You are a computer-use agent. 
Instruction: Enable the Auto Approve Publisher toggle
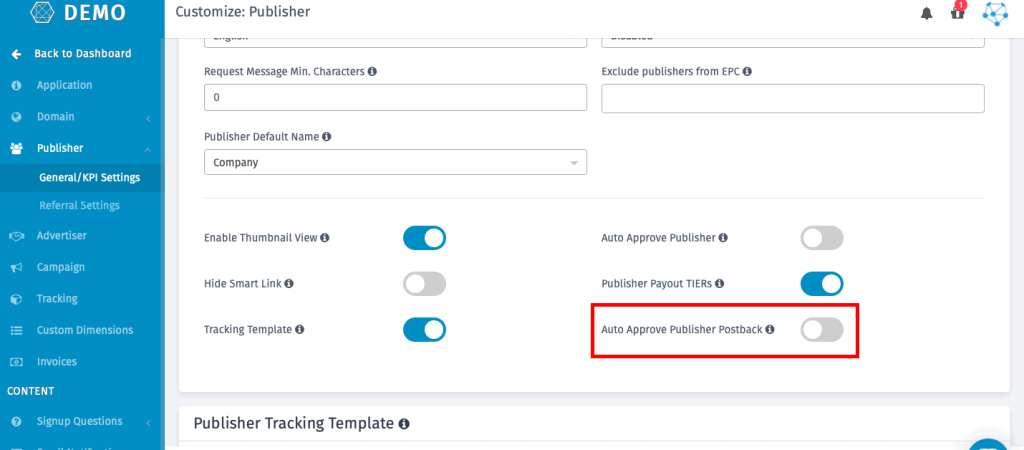click(822, 238)
